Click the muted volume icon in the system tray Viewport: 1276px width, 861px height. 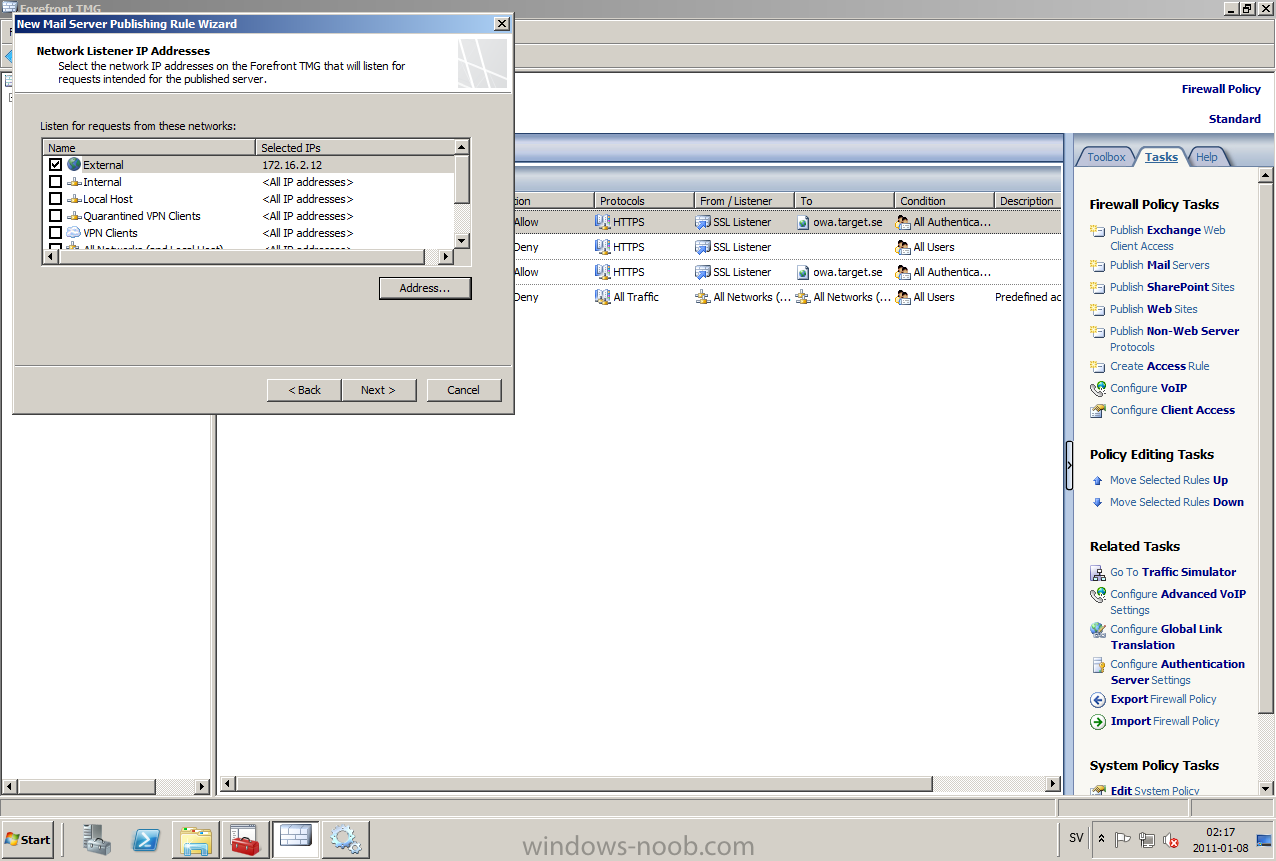point(1171,840)
